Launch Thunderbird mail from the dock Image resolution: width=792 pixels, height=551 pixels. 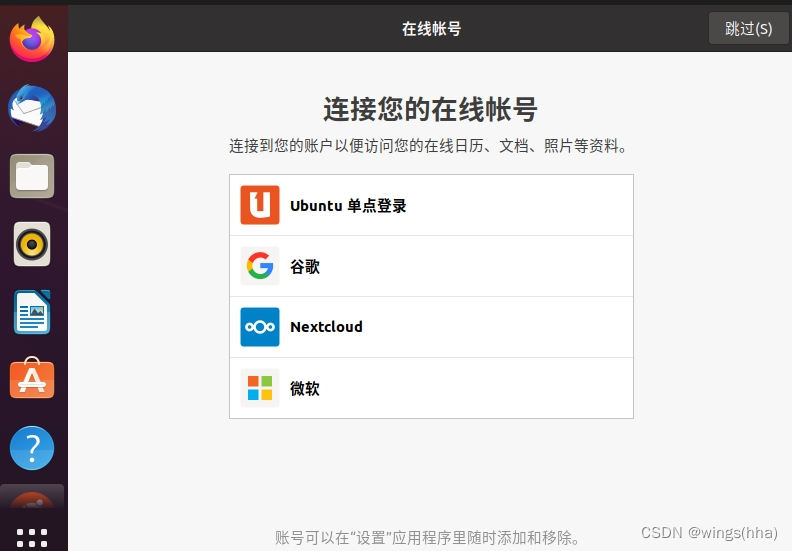pyautogui.click(x=32, y=108)
